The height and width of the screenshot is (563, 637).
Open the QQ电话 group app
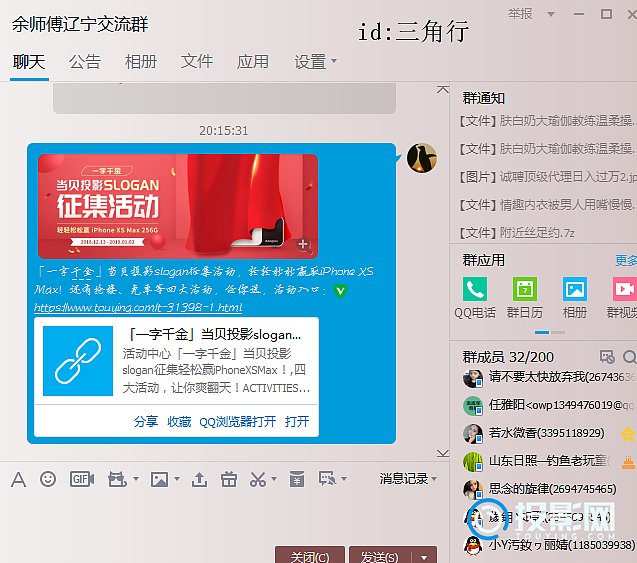474,289
